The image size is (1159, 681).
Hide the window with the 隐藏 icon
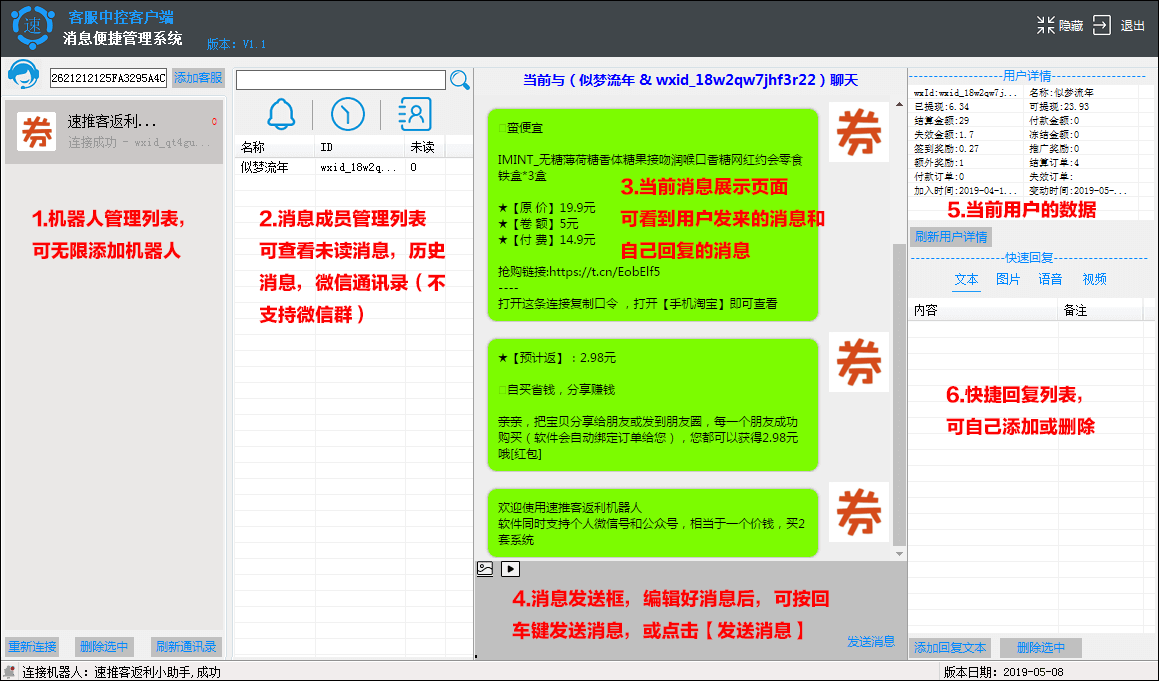tap(1044, 25)
